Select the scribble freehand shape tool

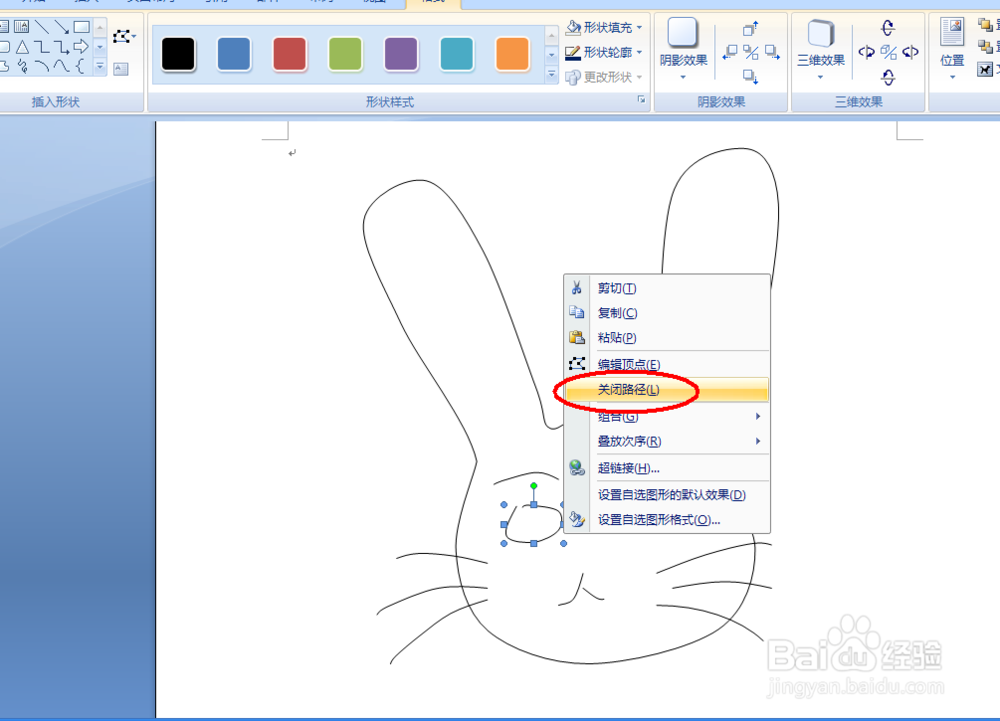pos(22,66)
